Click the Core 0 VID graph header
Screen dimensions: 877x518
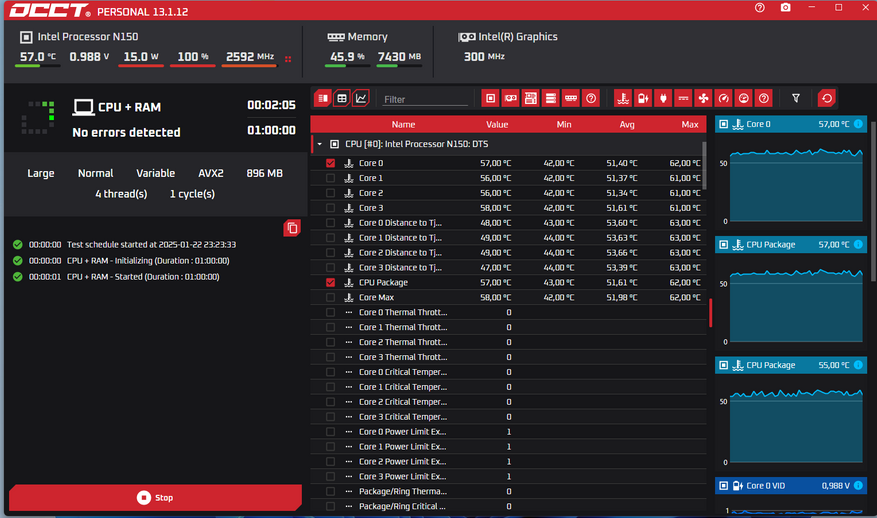click(x=791, y=486)
